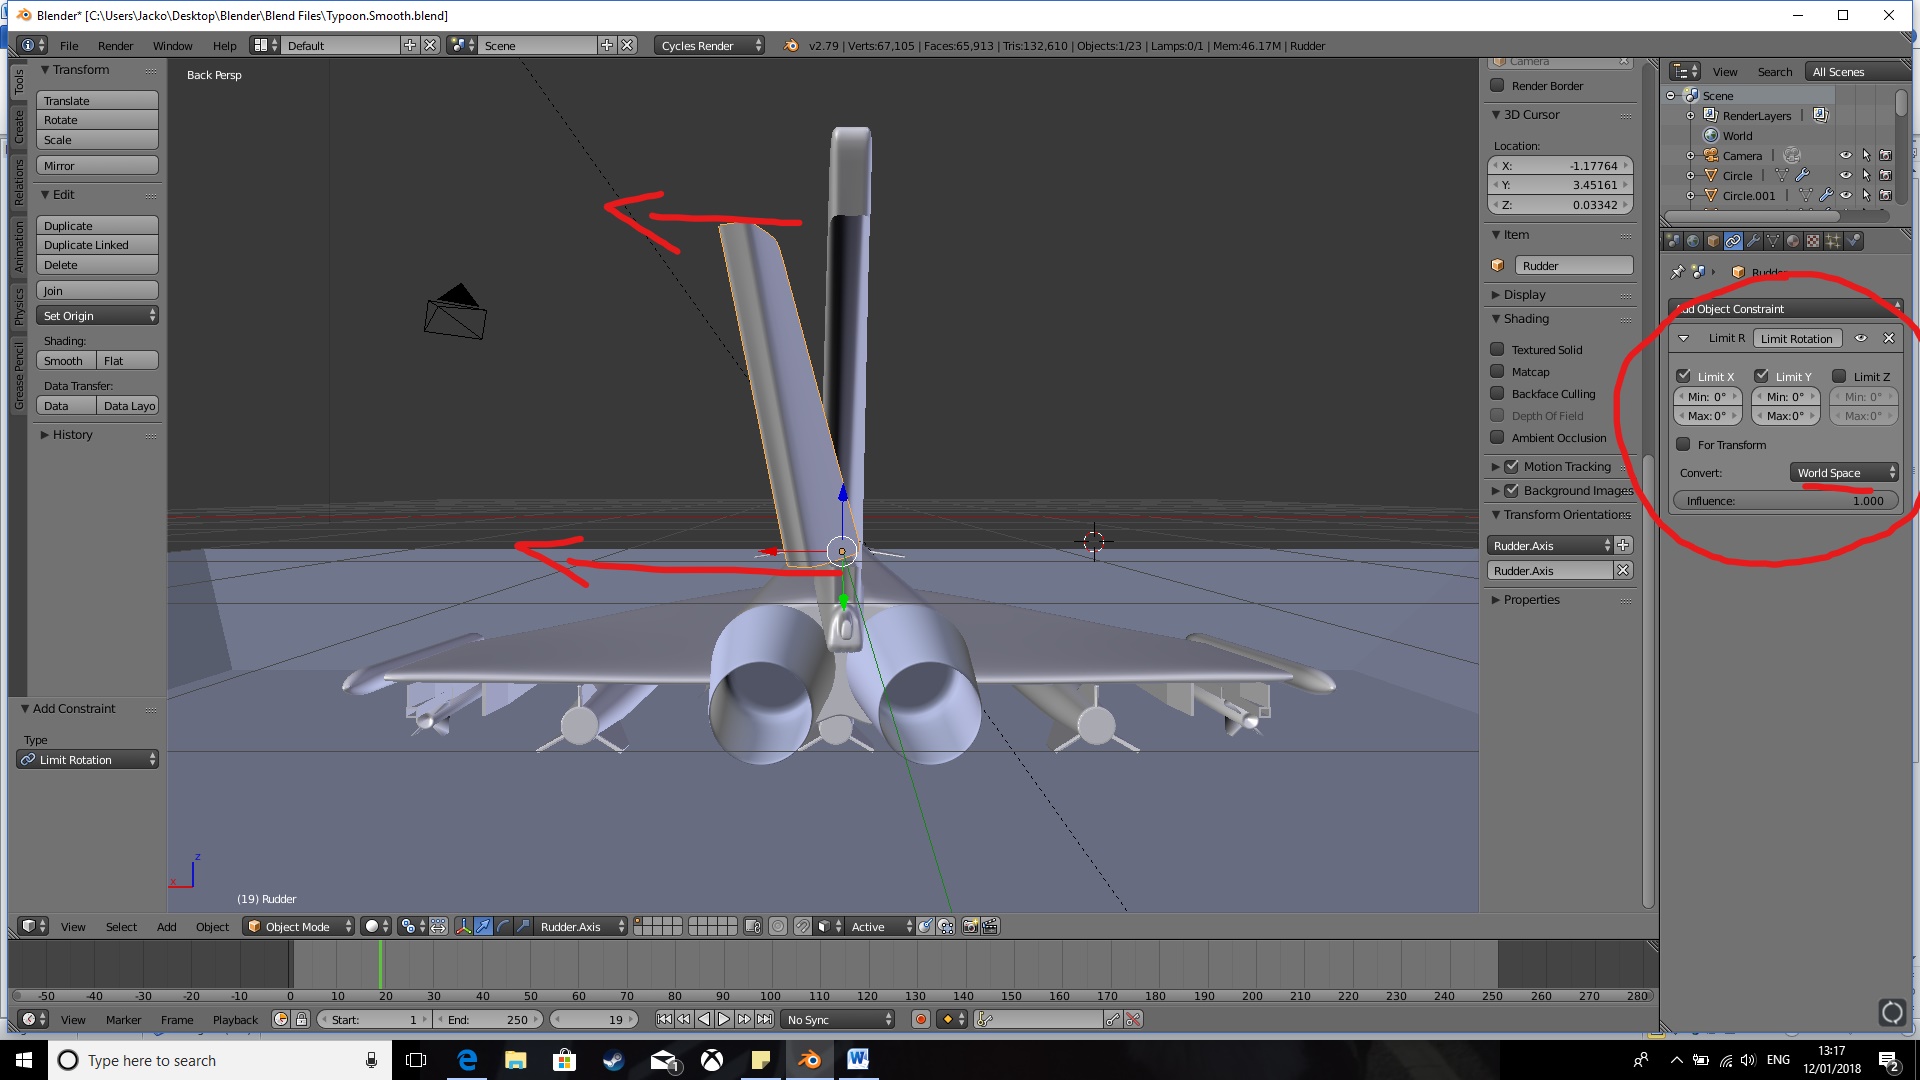Open the Material properties tab icon
Screen dimensions: 1920x1080
(1793, 241)
